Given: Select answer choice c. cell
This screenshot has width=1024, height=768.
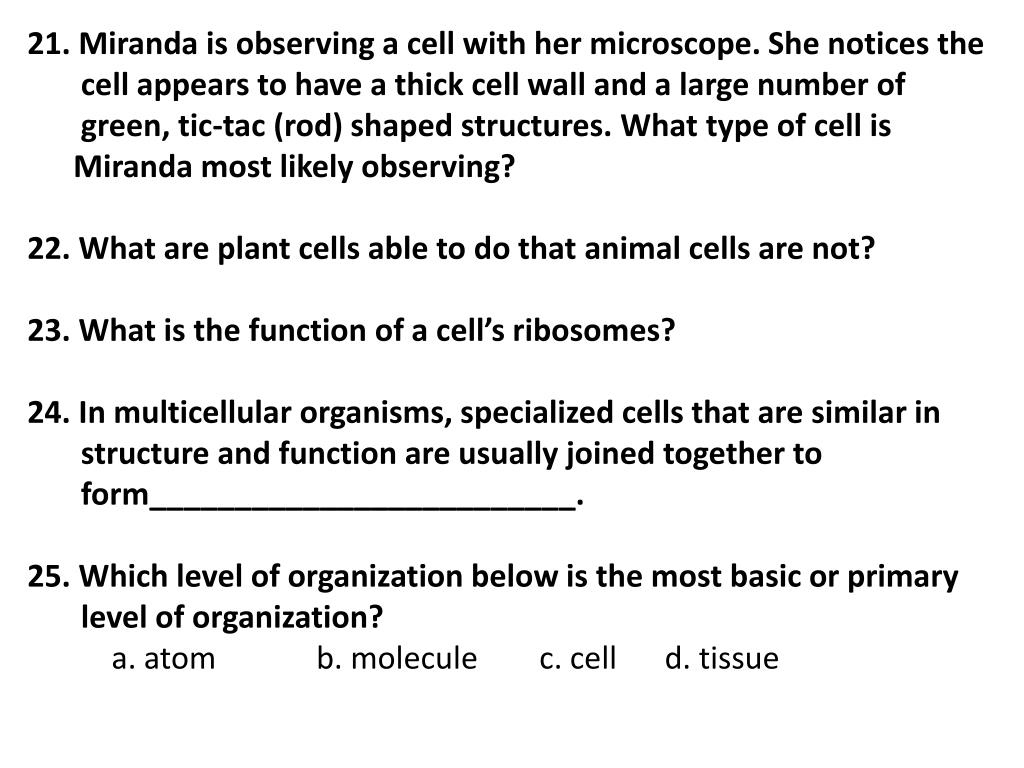Looking at the screenshot, I should pyautogui.click(x=578, y=658).
